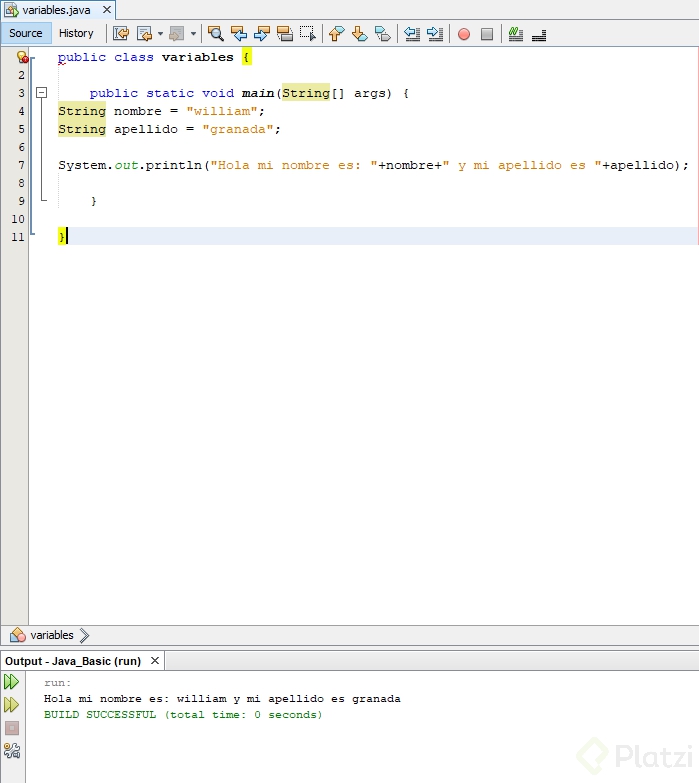Click the breadcrumb arrow after variables
The image size is (699, 783).
[x=84, y=635]
